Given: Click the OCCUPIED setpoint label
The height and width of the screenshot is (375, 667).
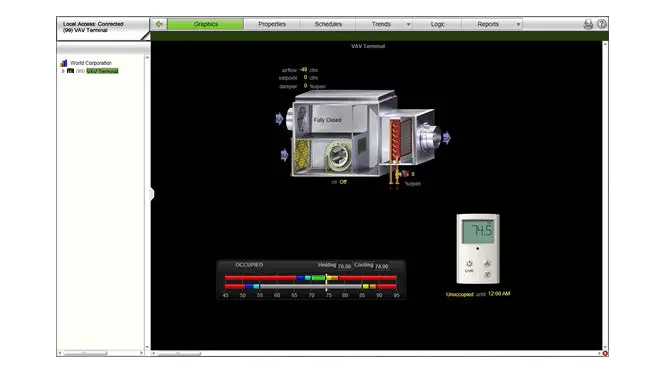Looking at the screenshot, I should coord(249,264).
